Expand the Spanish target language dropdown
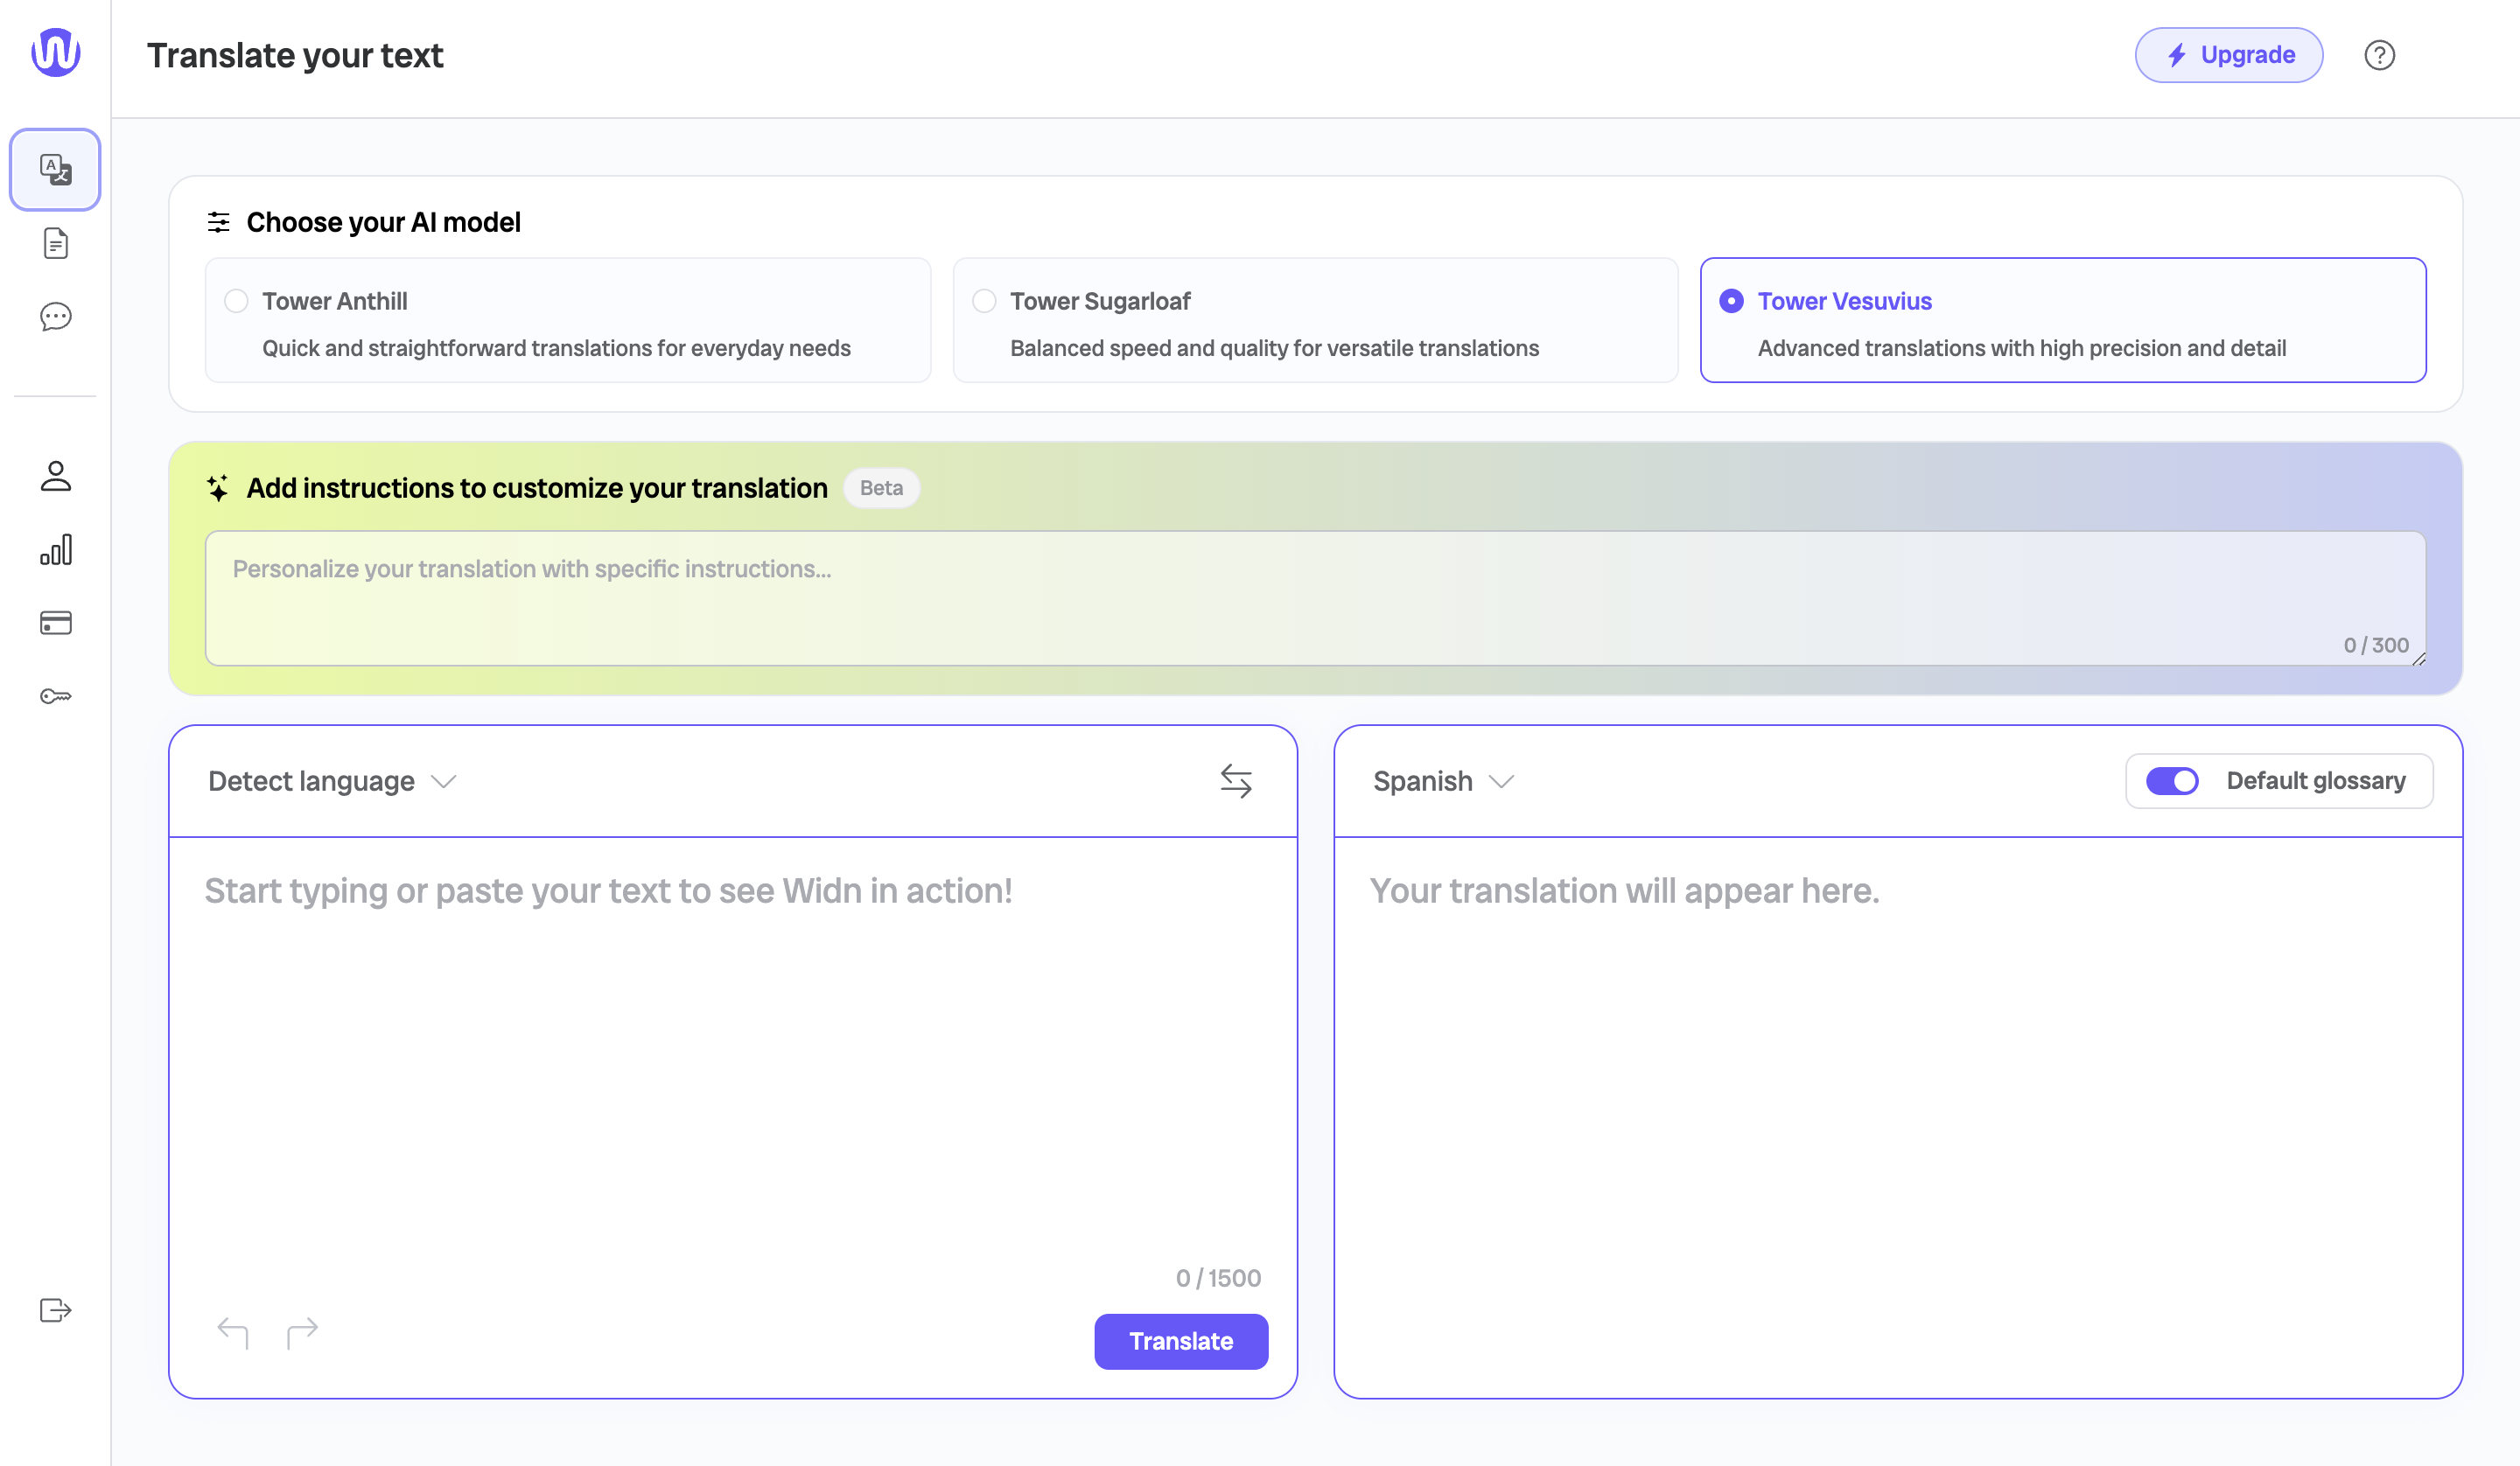Screen dimensions: 2520x1466 [1443, 781]
